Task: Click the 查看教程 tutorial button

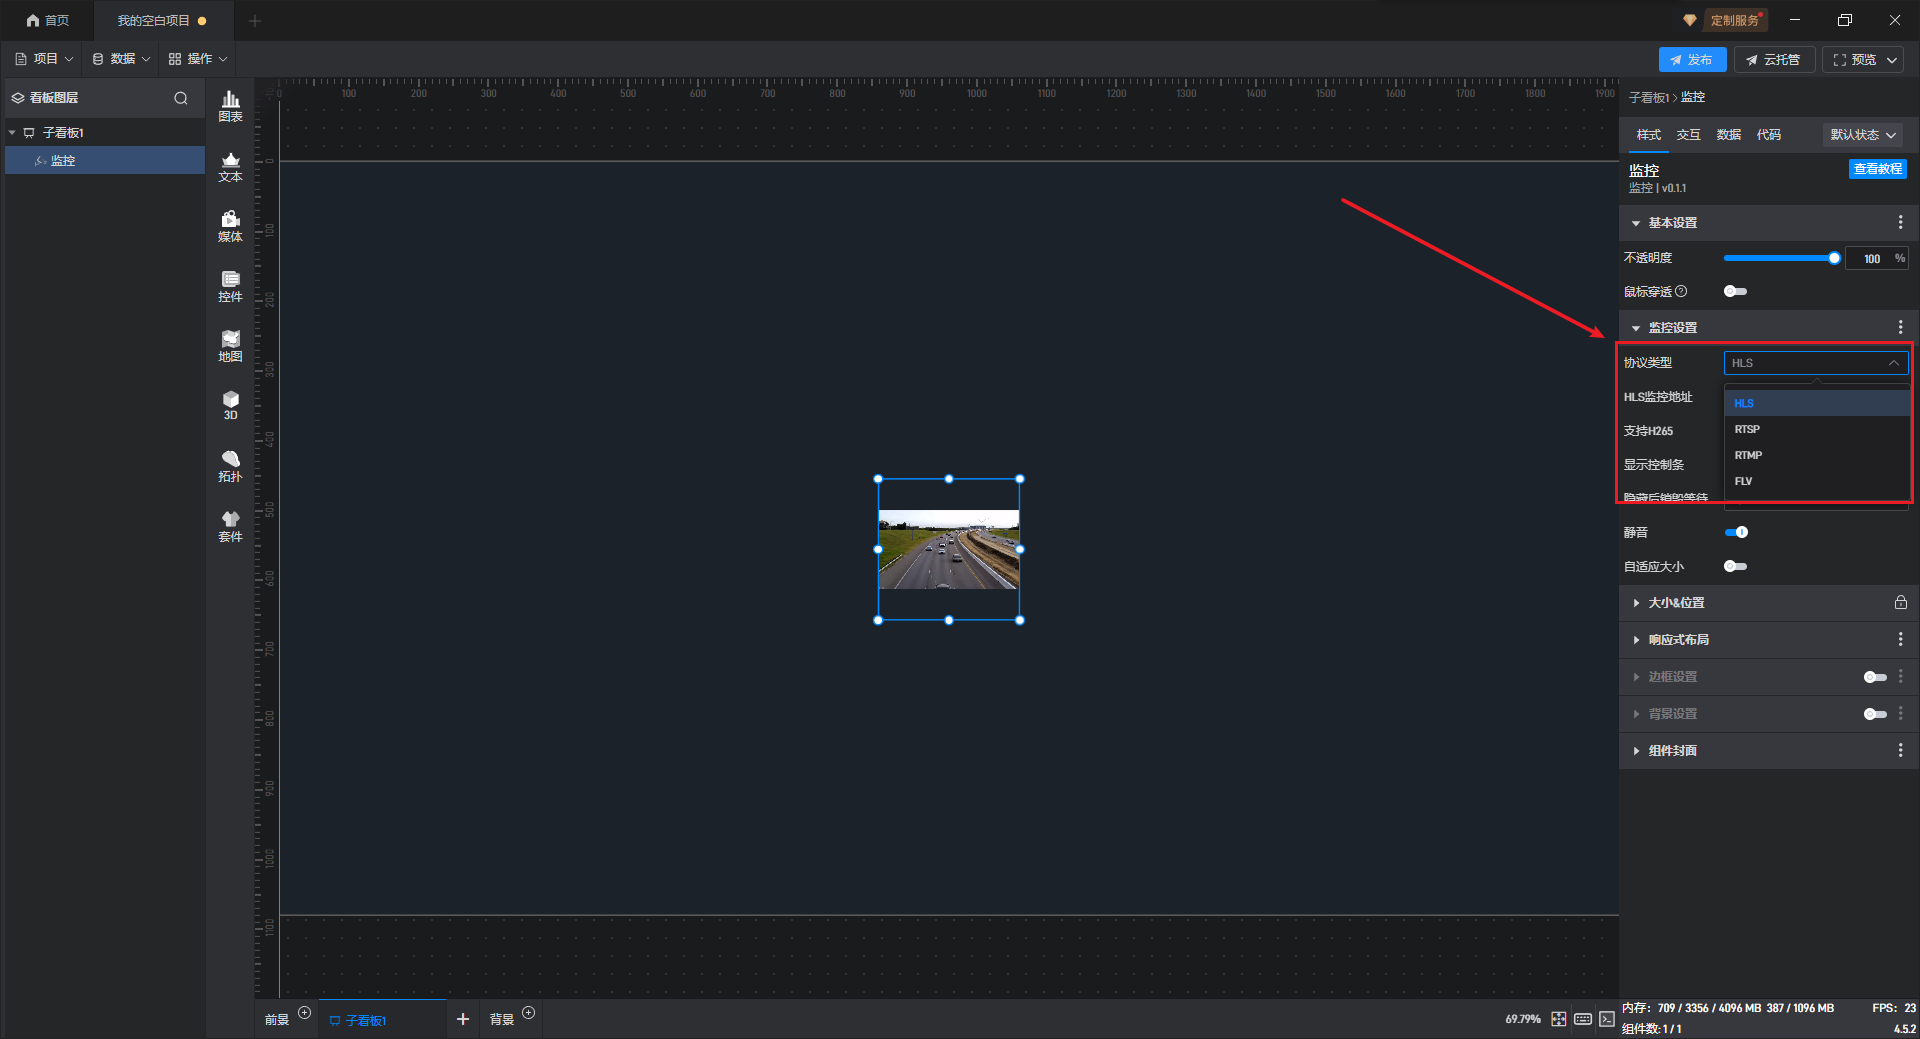Action: 1877,169
